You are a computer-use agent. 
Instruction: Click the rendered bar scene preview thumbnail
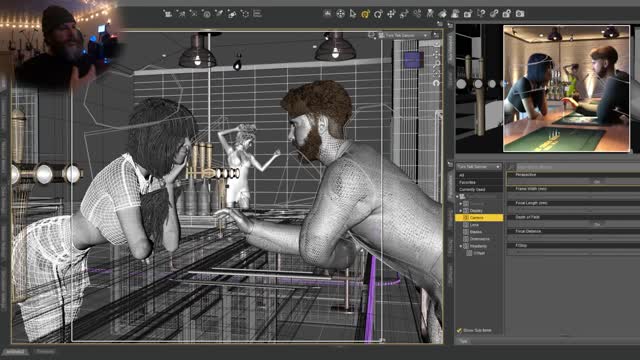[x=567, y=89]
